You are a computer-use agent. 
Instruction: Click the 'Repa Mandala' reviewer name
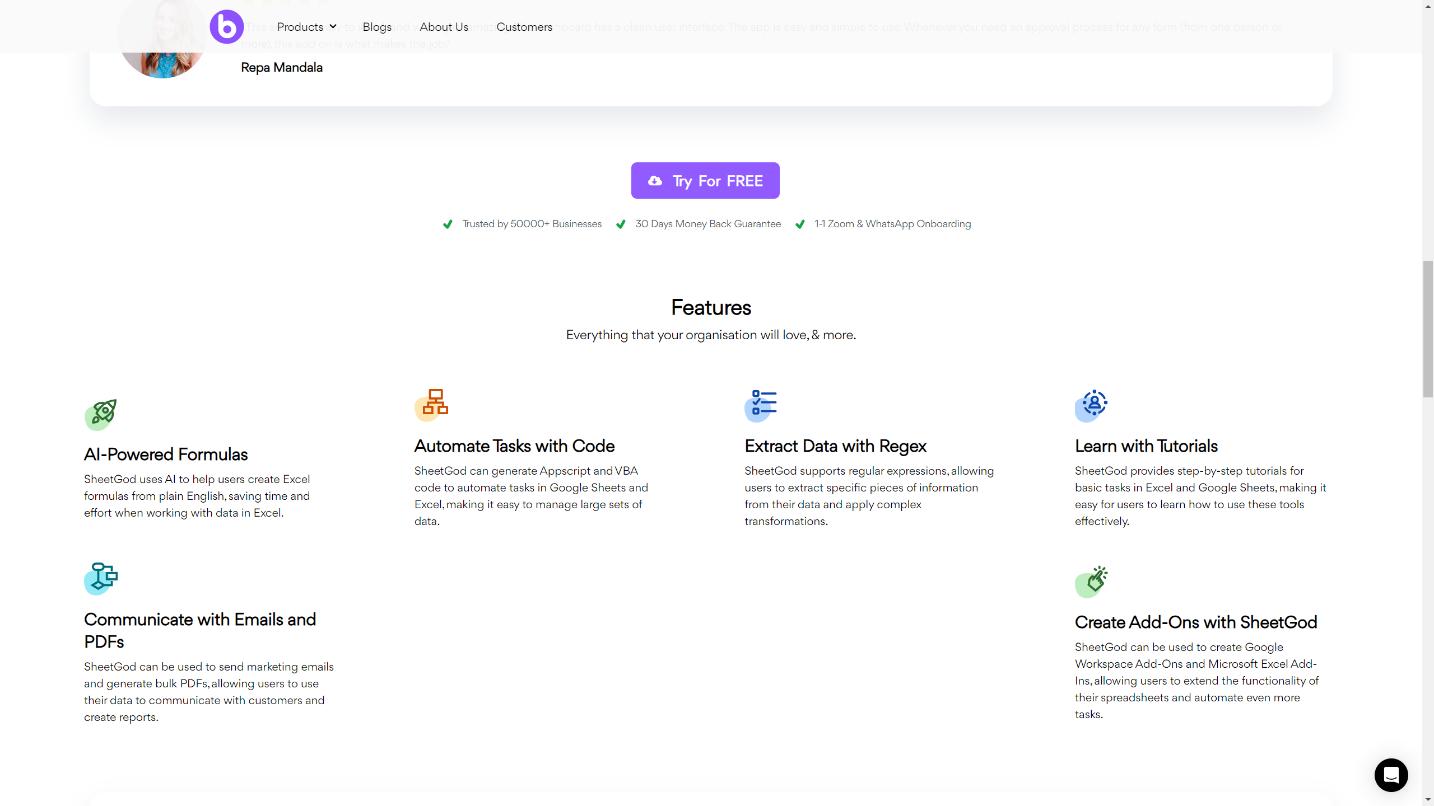[282, 68]
